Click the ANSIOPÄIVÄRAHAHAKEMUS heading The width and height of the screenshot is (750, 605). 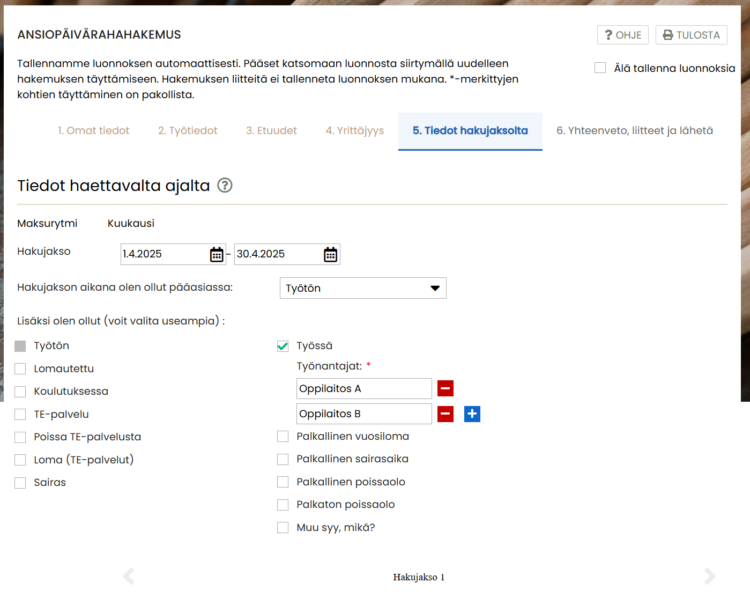click(99, 34)
